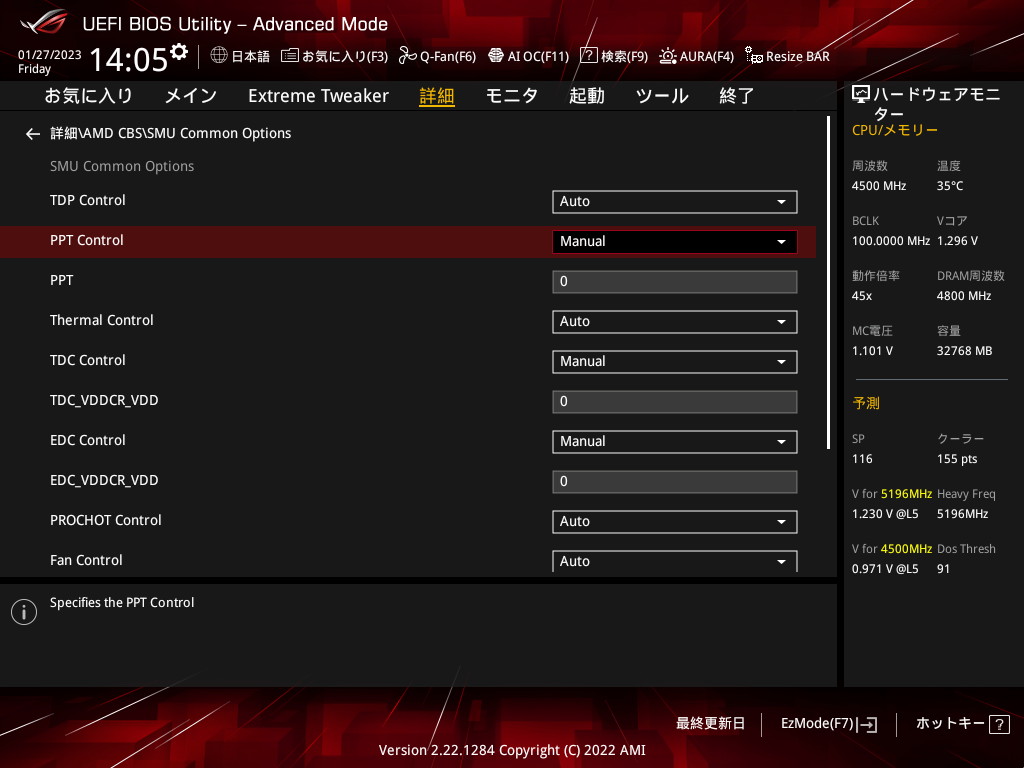Click the PROCHOT Control label
Image resolution: width=1024 pixels, height=768 pixels.
point(106,520)
